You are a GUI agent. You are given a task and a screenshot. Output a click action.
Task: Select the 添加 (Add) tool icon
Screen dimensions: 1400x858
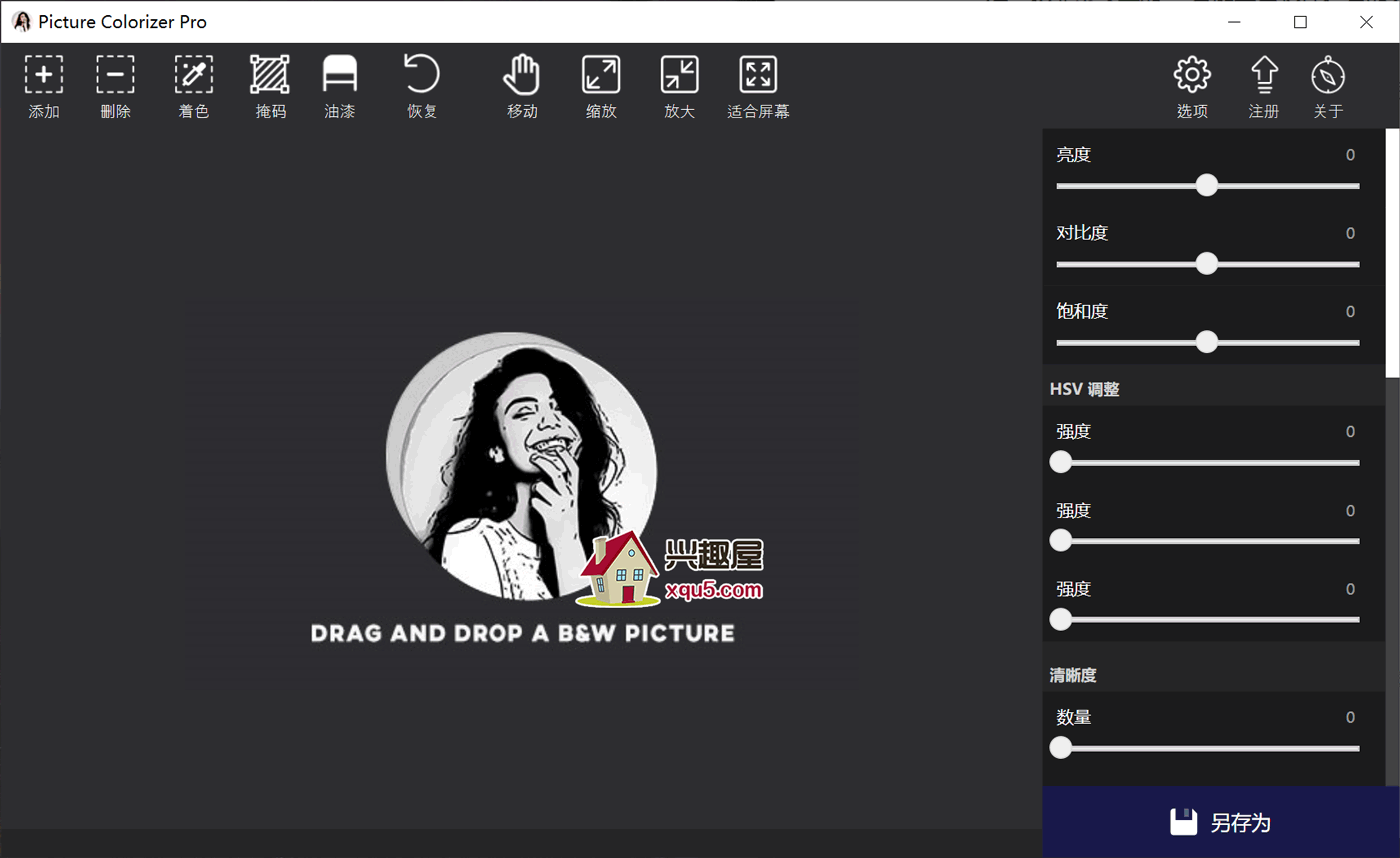tap(44, 75)
